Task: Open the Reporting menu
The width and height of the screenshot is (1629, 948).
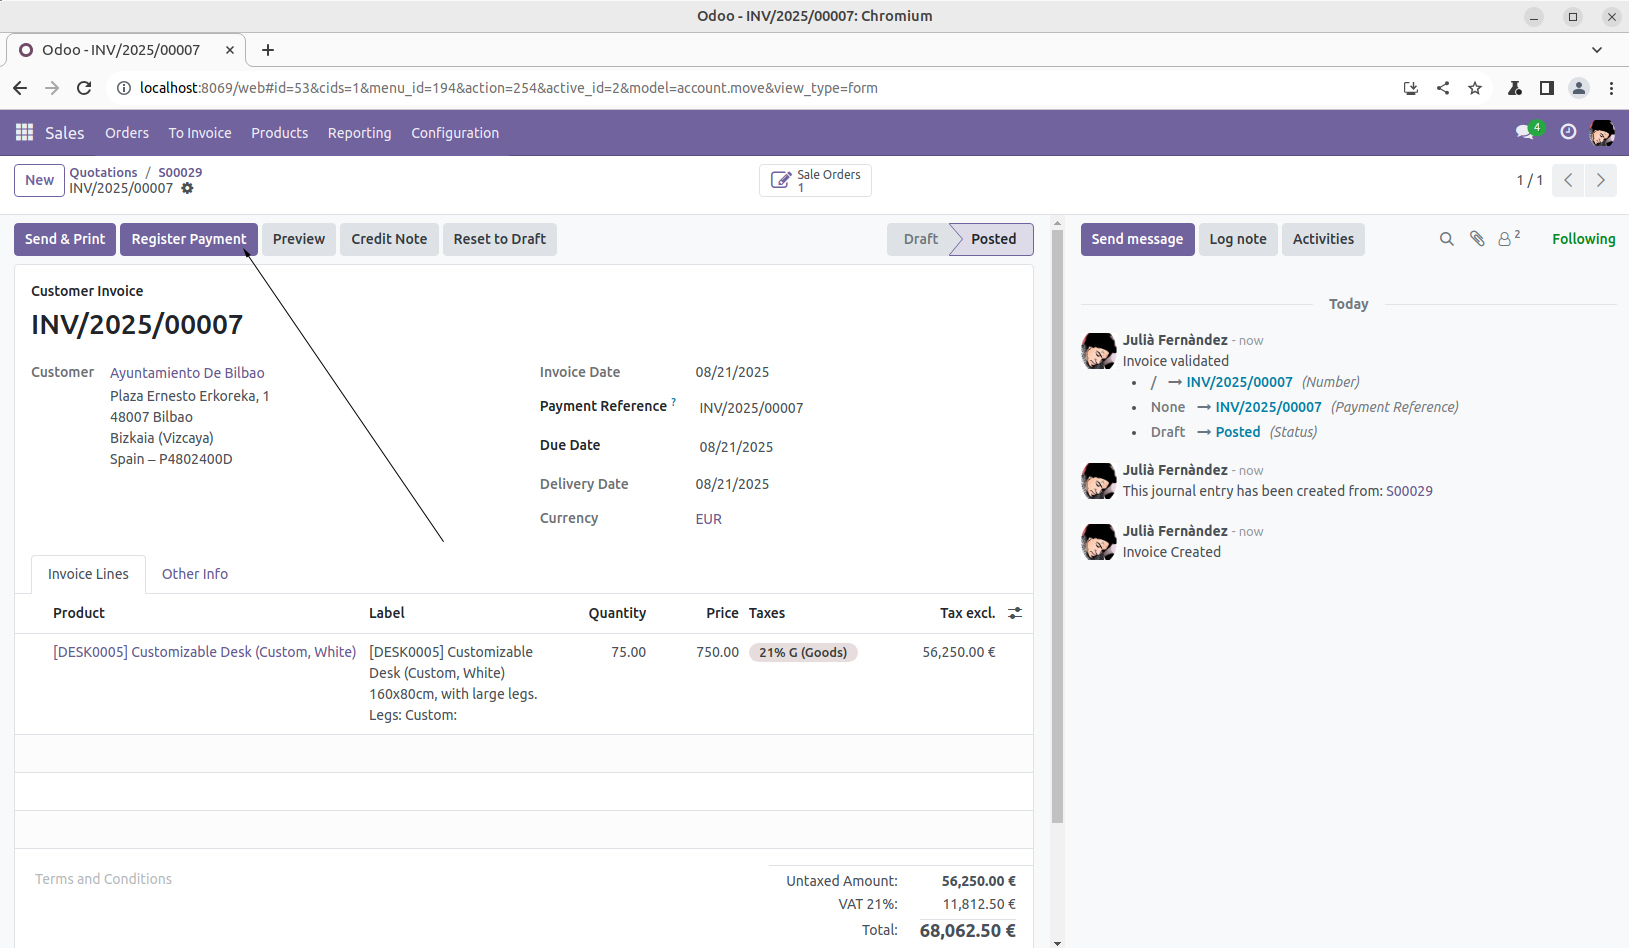Action: [x=359, y=133]
